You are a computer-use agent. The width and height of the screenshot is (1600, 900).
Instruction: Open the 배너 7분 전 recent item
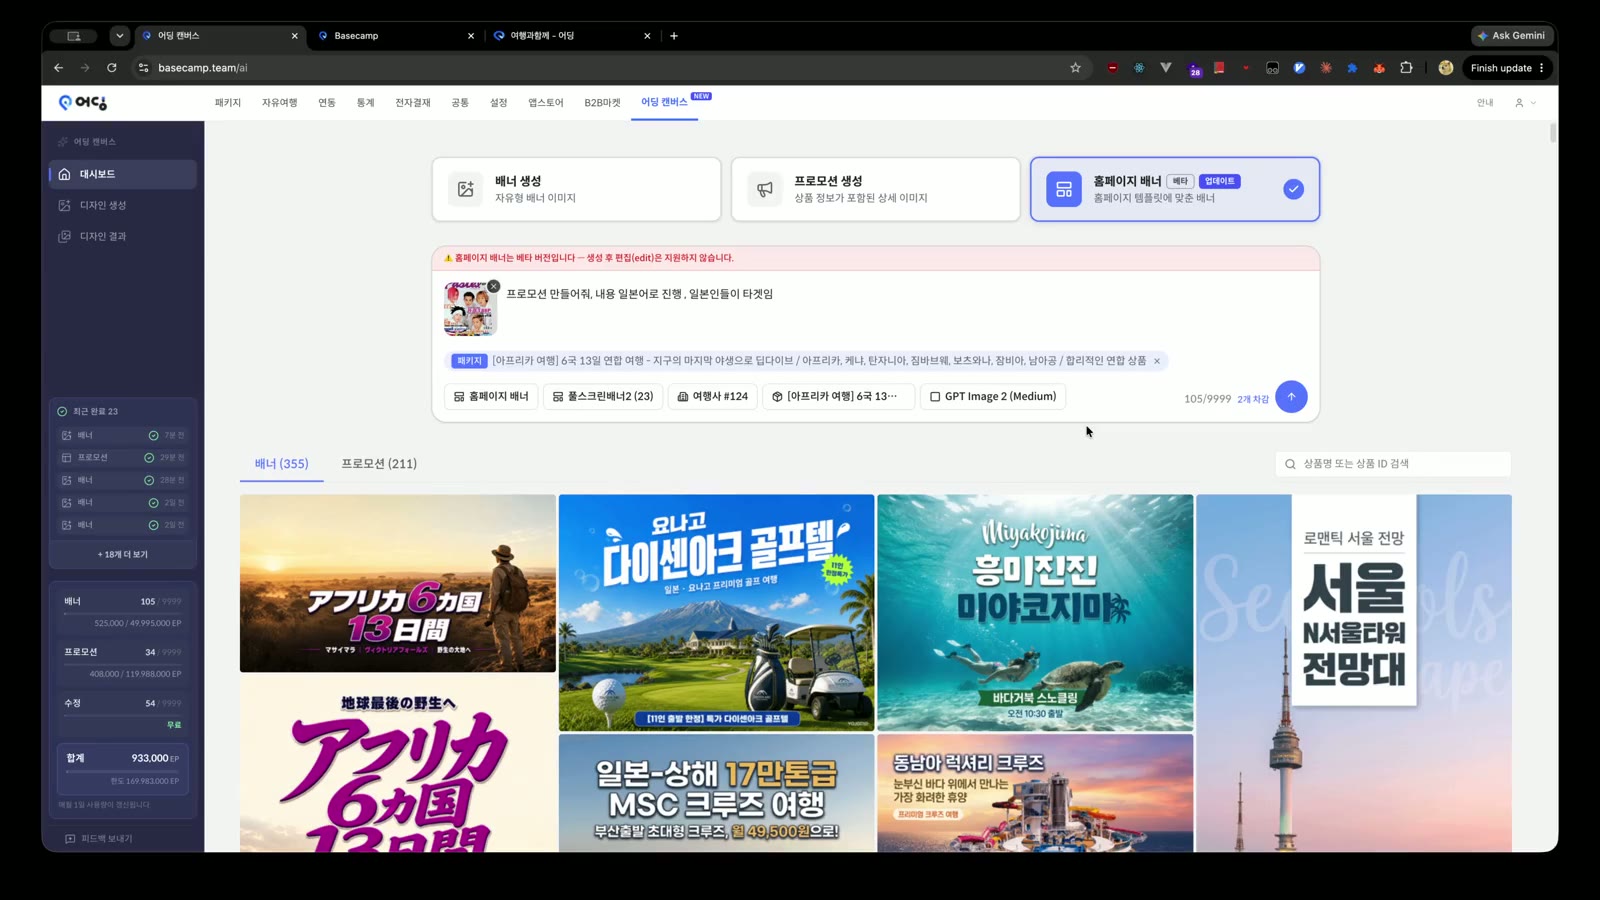pyautogui.click(x=122, y=436)
